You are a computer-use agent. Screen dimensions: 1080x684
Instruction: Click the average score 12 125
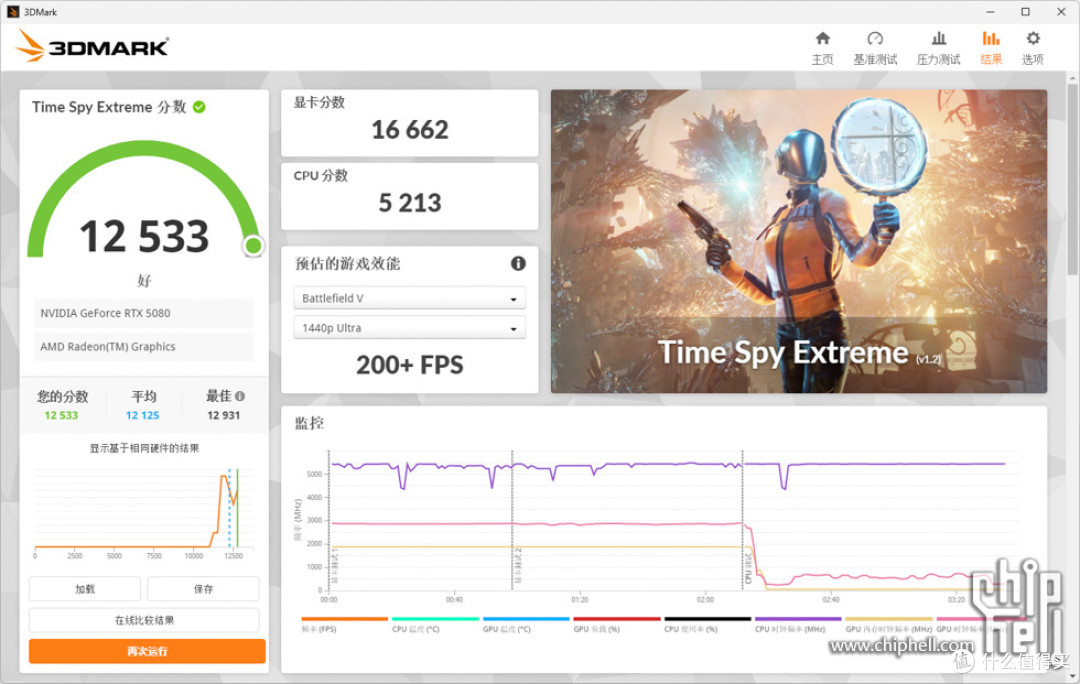tap(143, 415)
